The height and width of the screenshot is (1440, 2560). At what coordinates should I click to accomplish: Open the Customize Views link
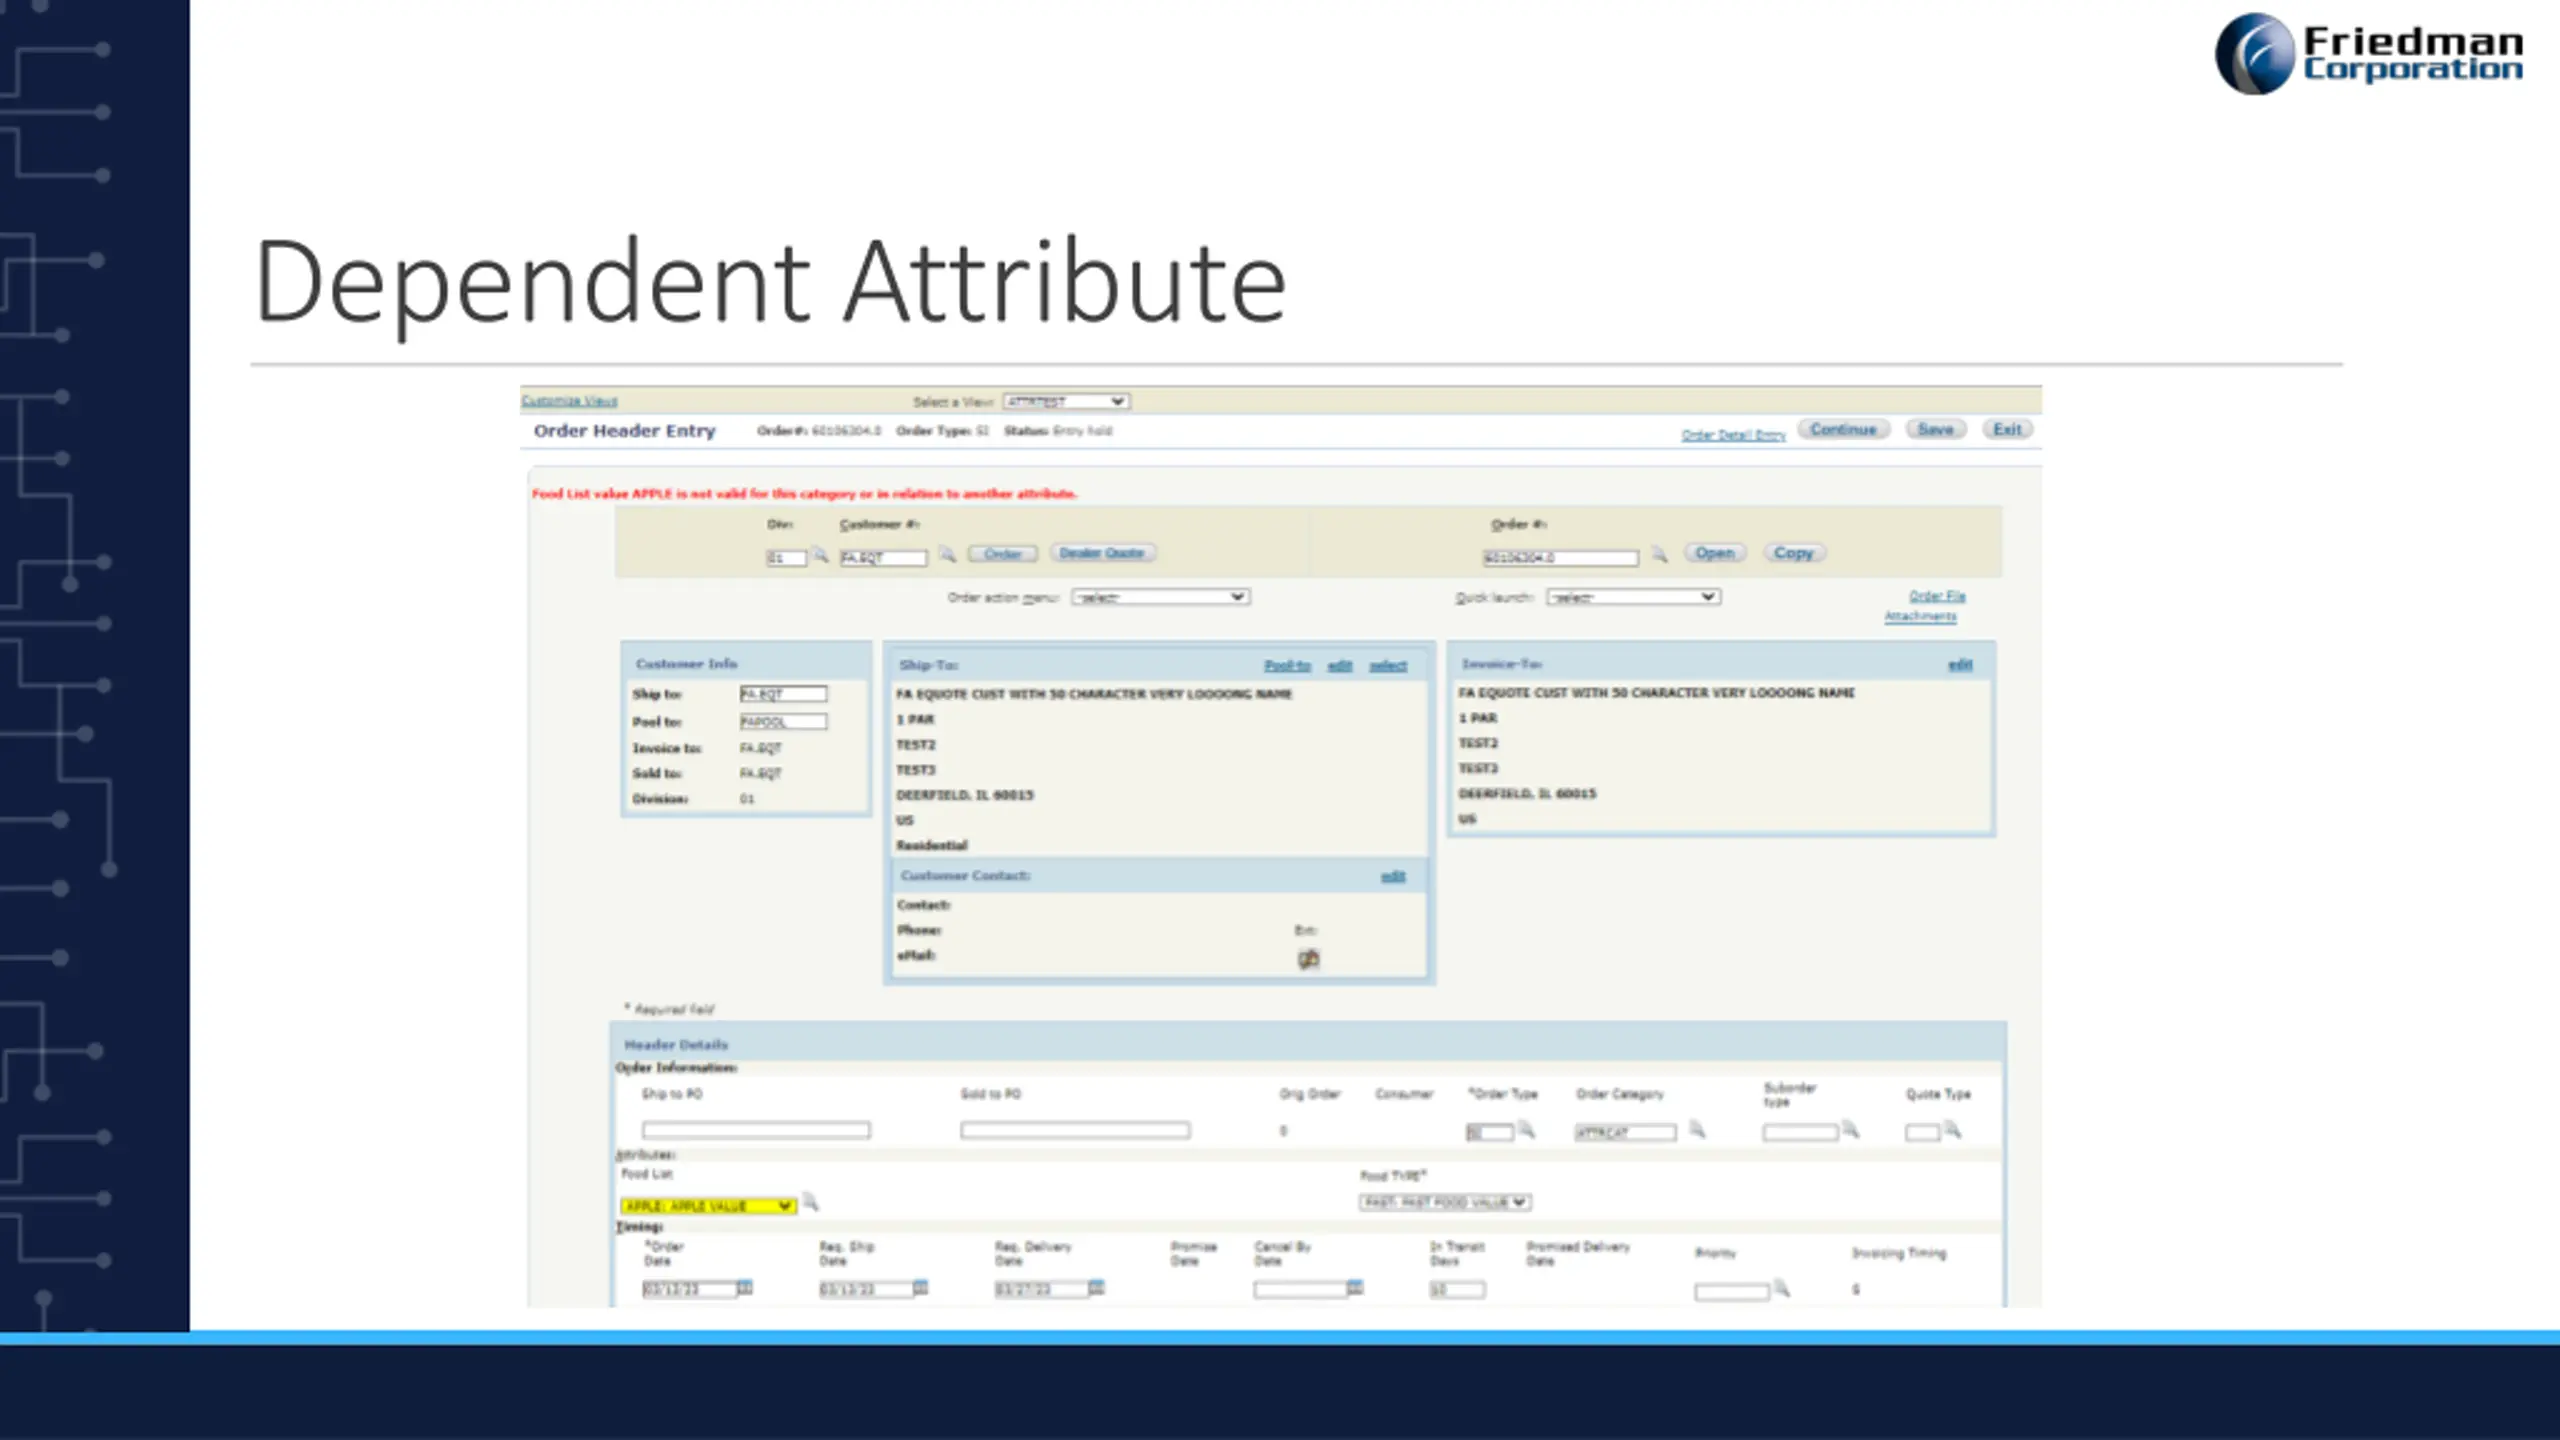(569, 401)
